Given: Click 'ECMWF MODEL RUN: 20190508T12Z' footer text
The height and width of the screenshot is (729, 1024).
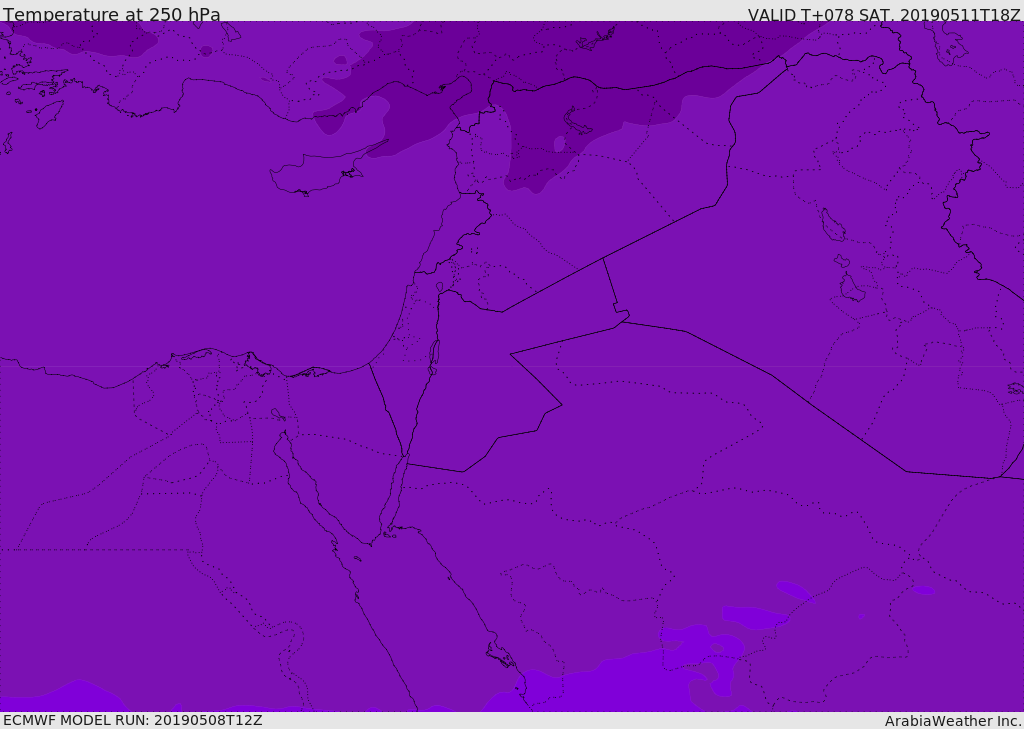Looking at the screenshot, I should point(133,720).
